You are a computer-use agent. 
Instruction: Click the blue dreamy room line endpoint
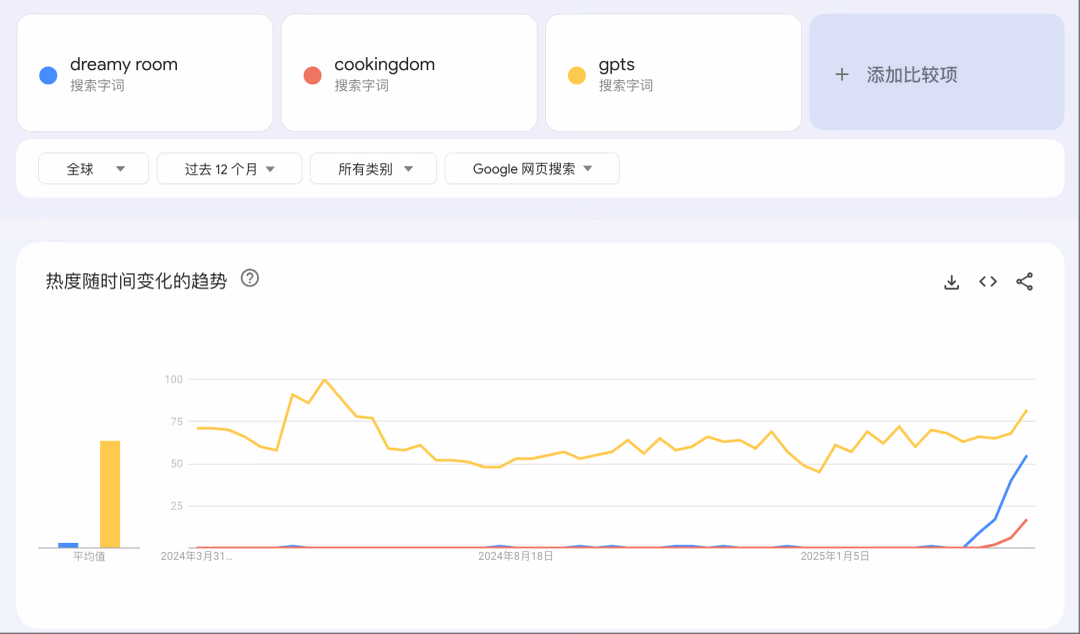1027,456
